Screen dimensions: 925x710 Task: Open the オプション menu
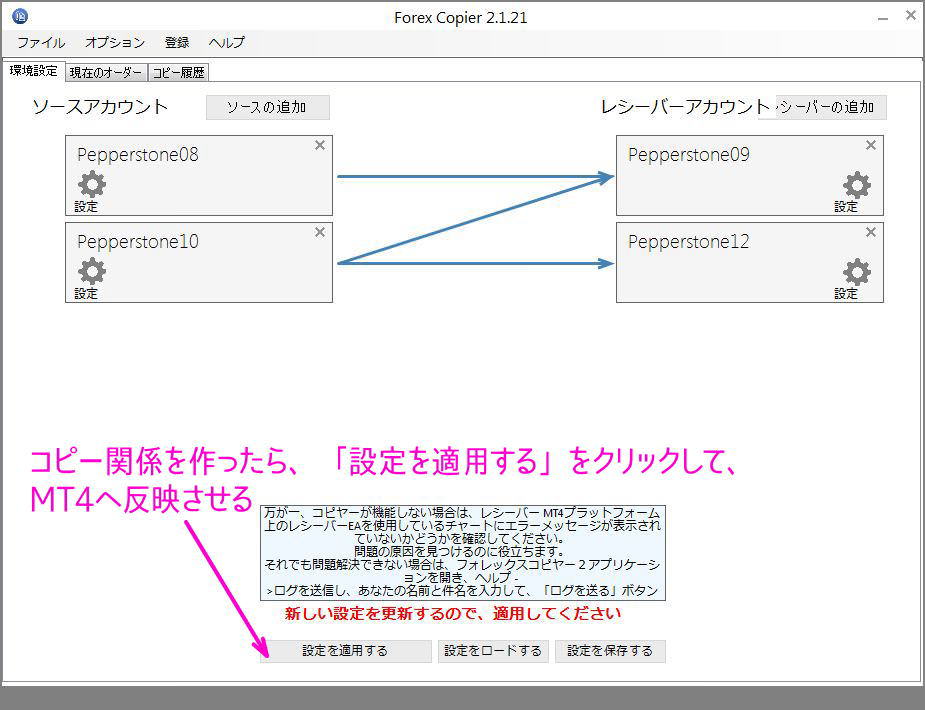pyautogui.click(x=113, y=42)
